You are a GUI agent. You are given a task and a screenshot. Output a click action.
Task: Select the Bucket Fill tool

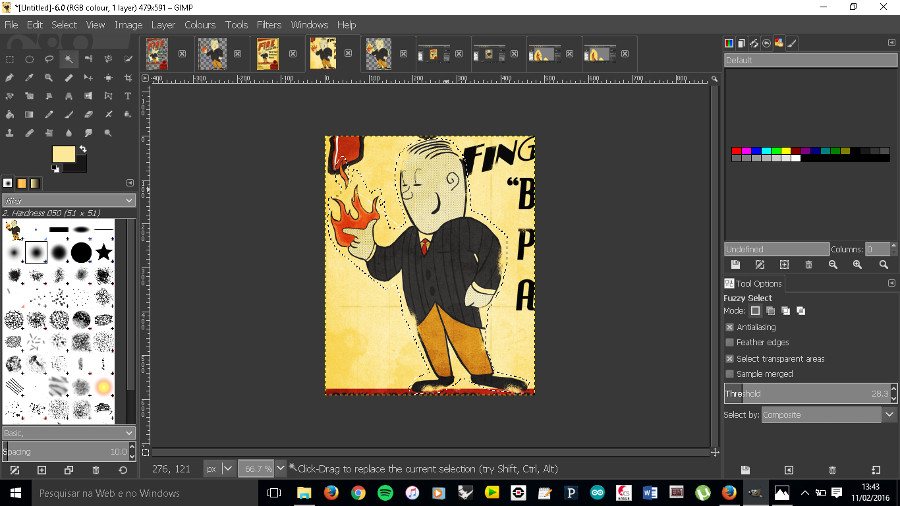coord(10,114)
